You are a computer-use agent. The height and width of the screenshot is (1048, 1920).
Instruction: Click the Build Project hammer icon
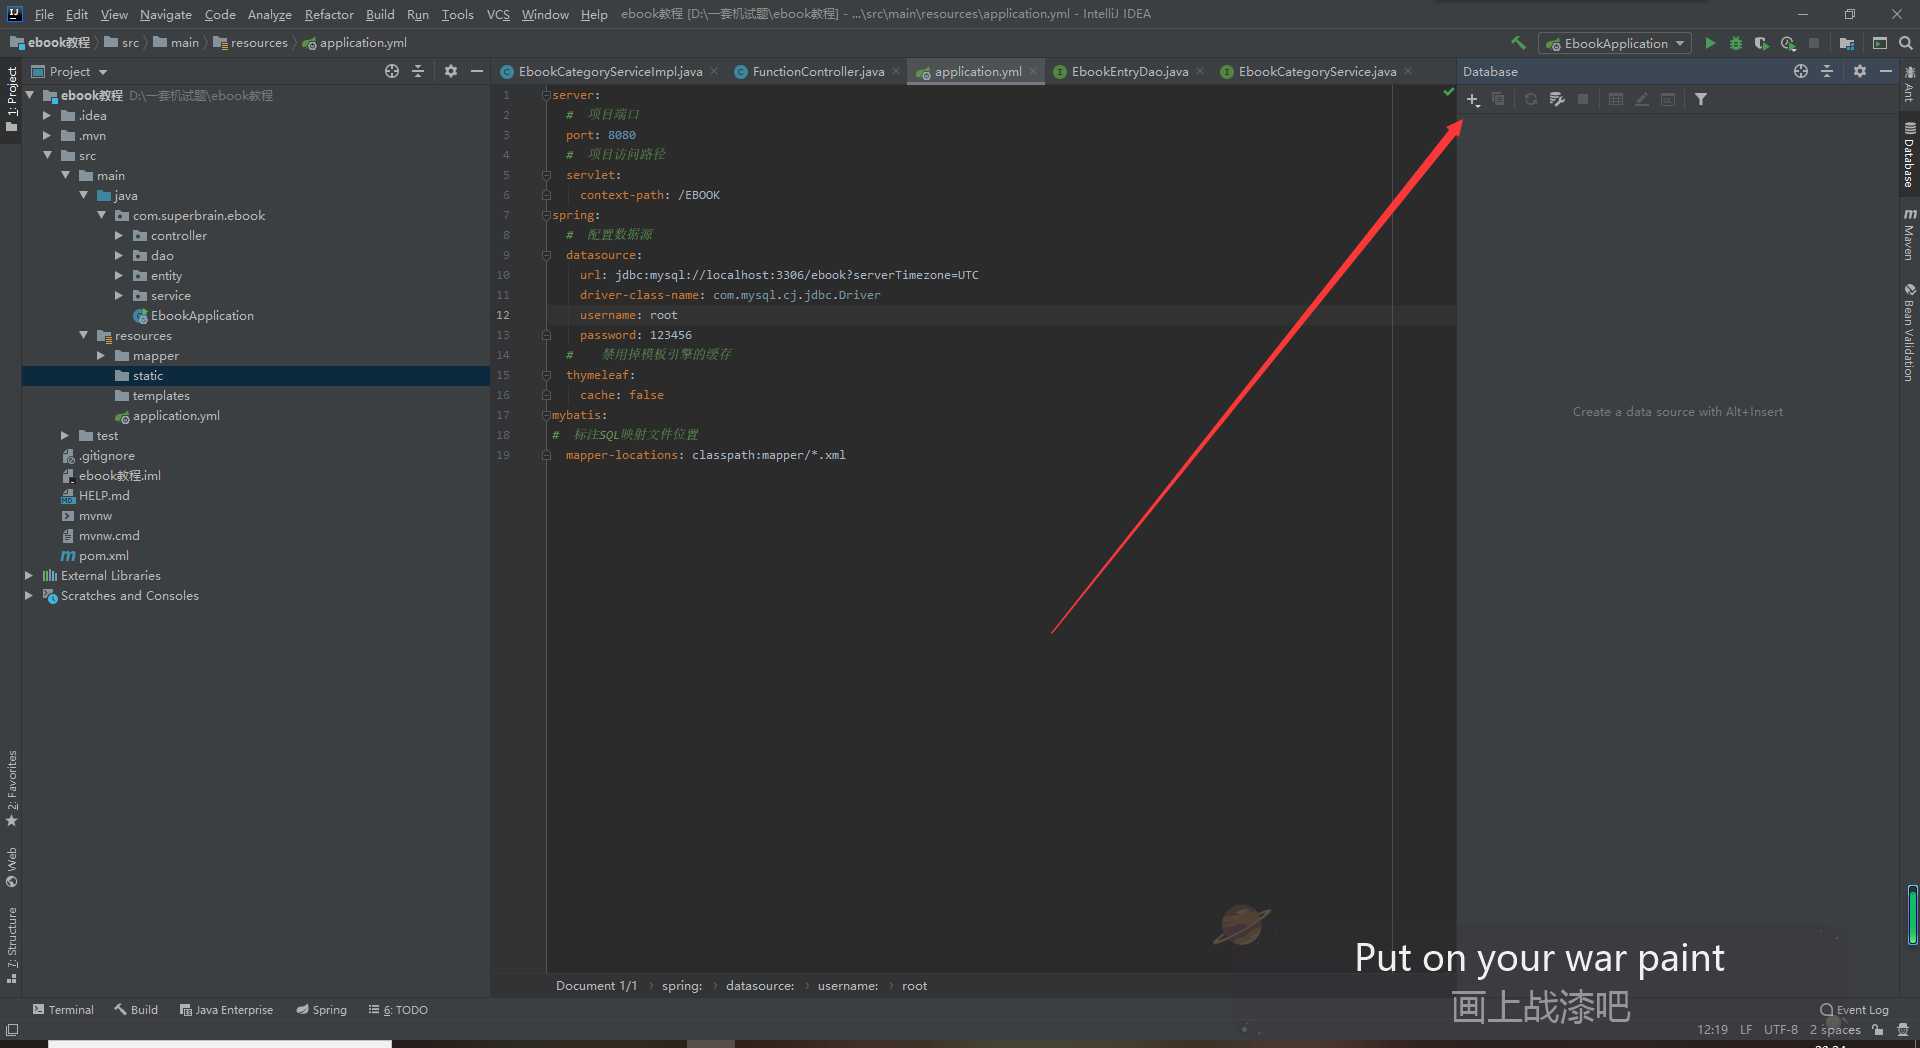click(1518, 43)
